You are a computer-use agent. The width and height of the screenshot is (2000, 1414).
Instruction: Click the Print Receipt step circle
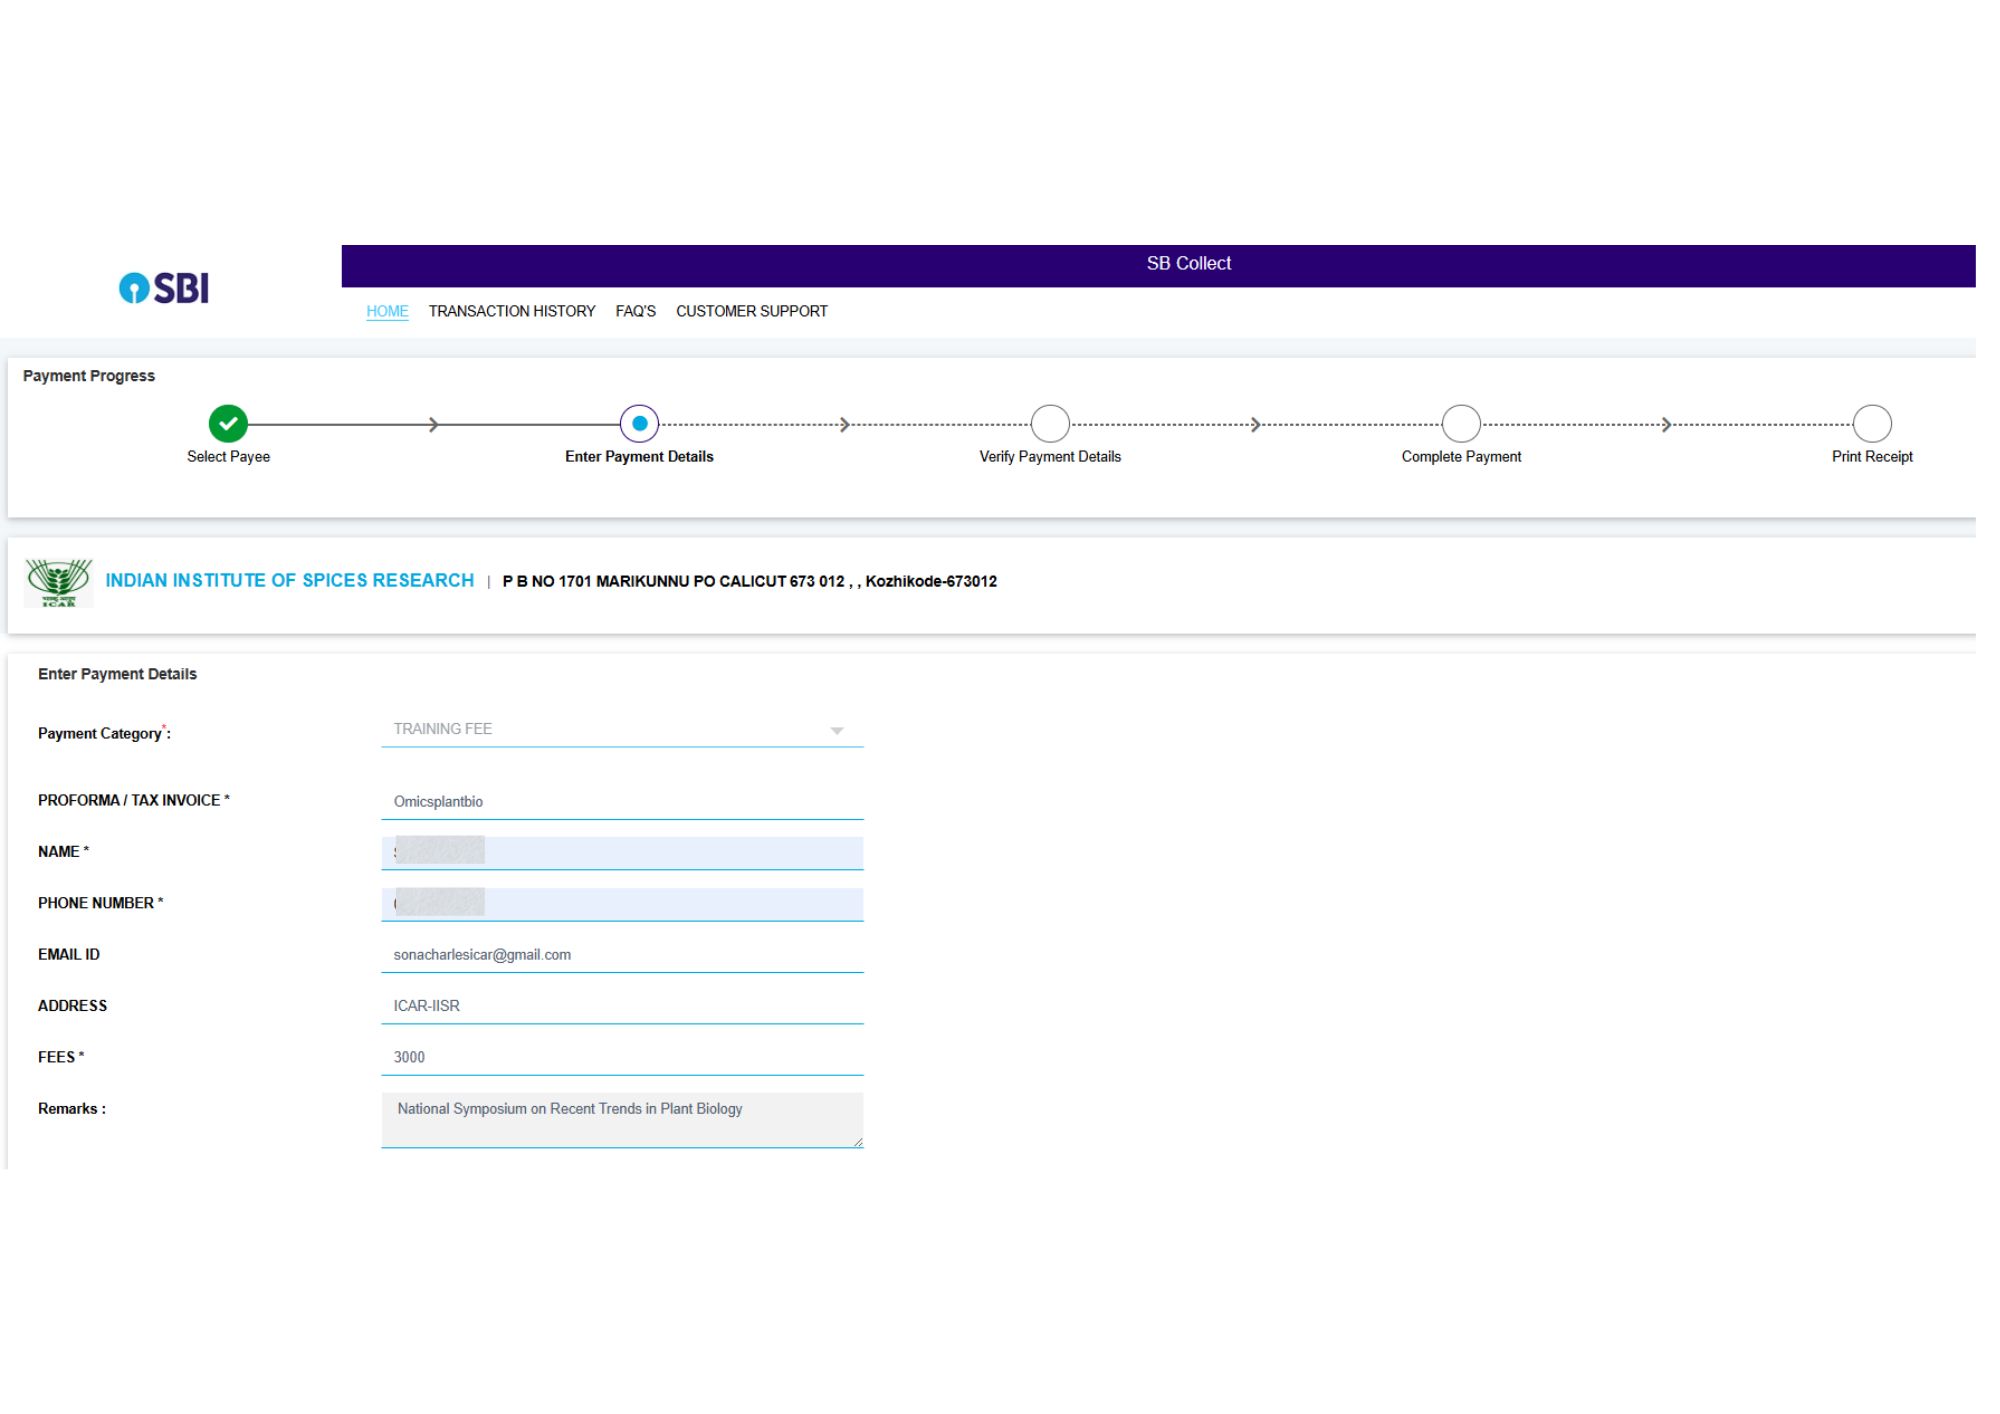tap(1872, 423)
